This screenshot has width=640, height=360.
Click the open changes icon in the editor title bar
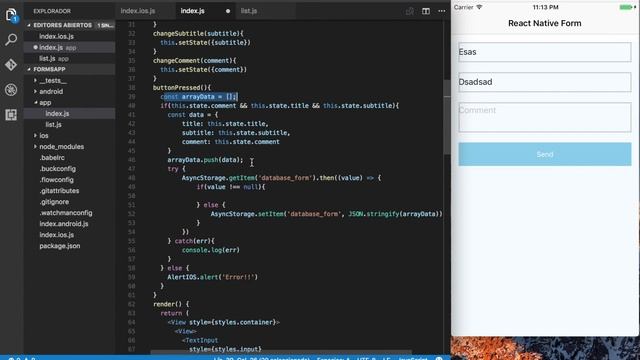pyautogui.click(x=410, y=11)
